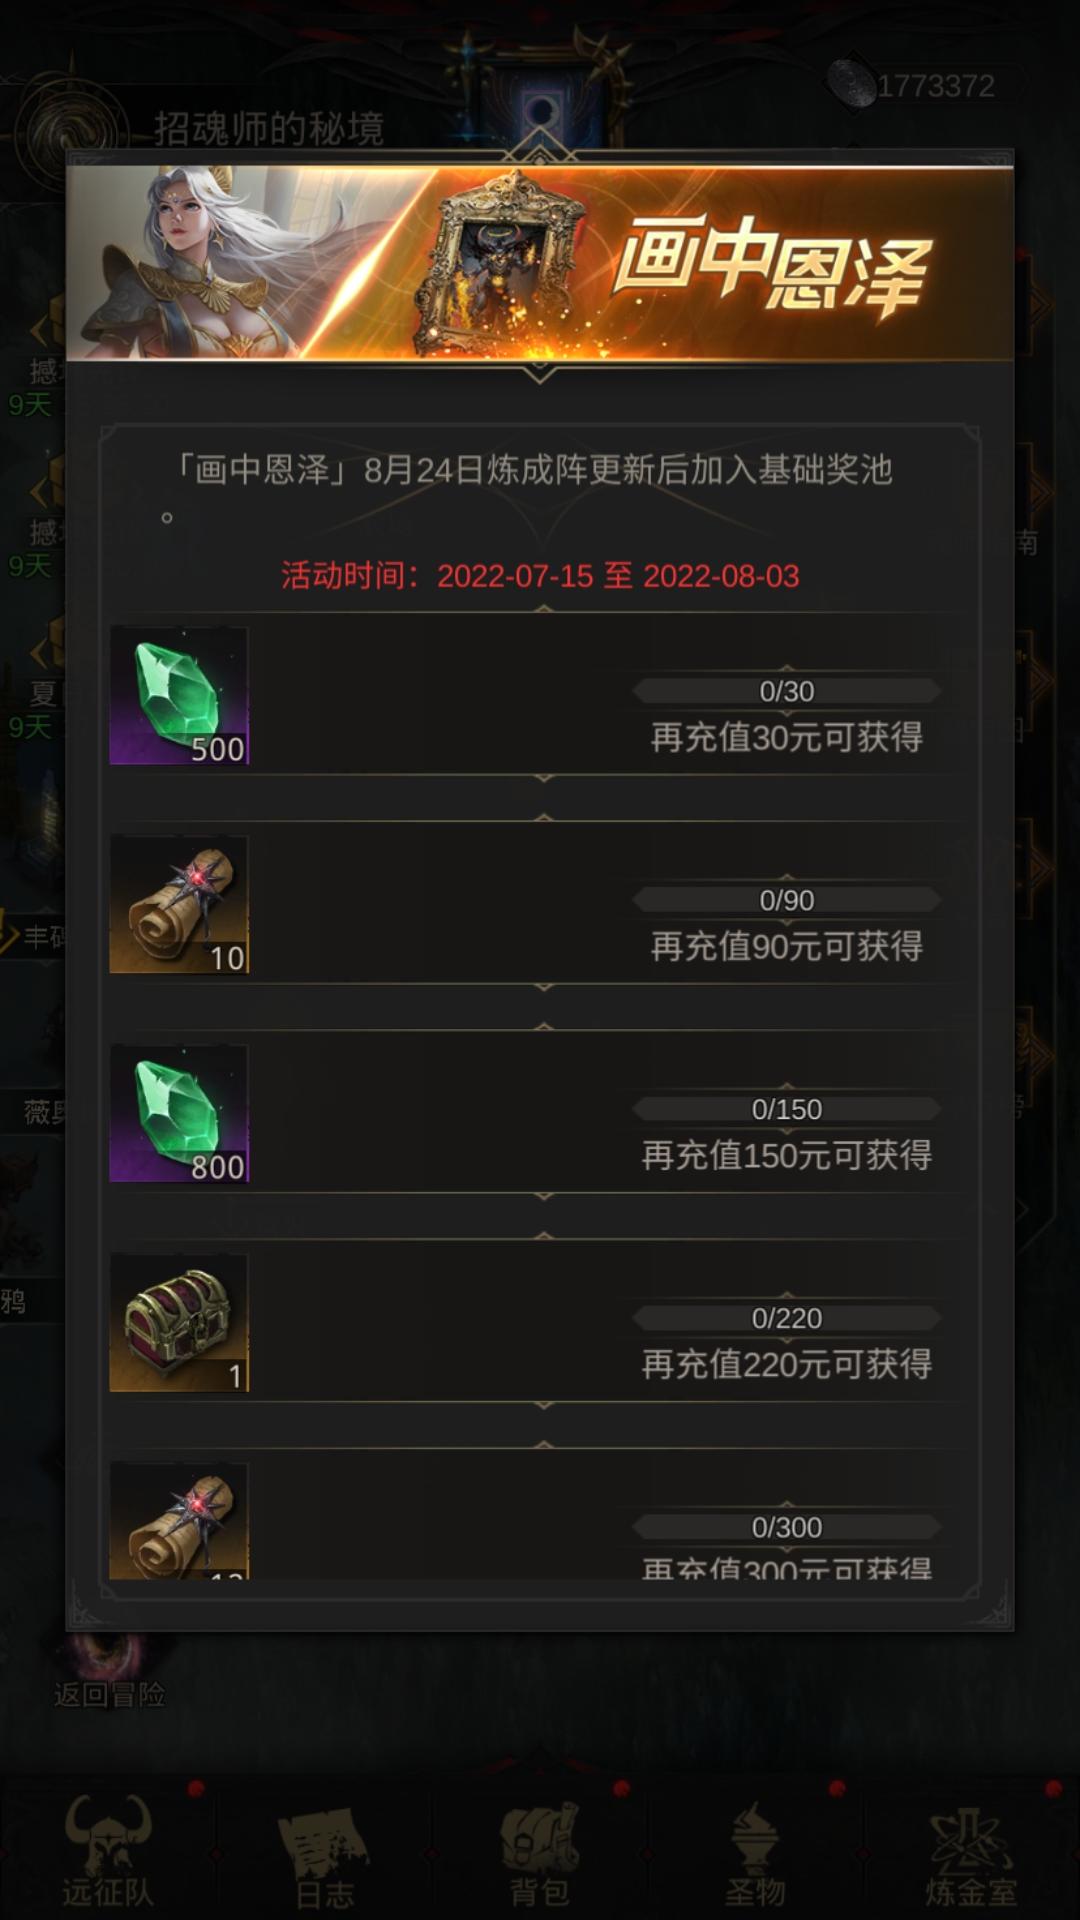Click the 0/220 recharge progress bar

[x=787, y=1318]
